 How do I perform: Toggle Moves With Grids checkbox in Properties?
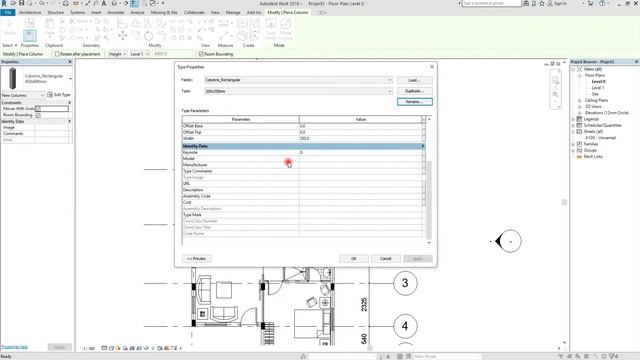[x=38, y=109]
